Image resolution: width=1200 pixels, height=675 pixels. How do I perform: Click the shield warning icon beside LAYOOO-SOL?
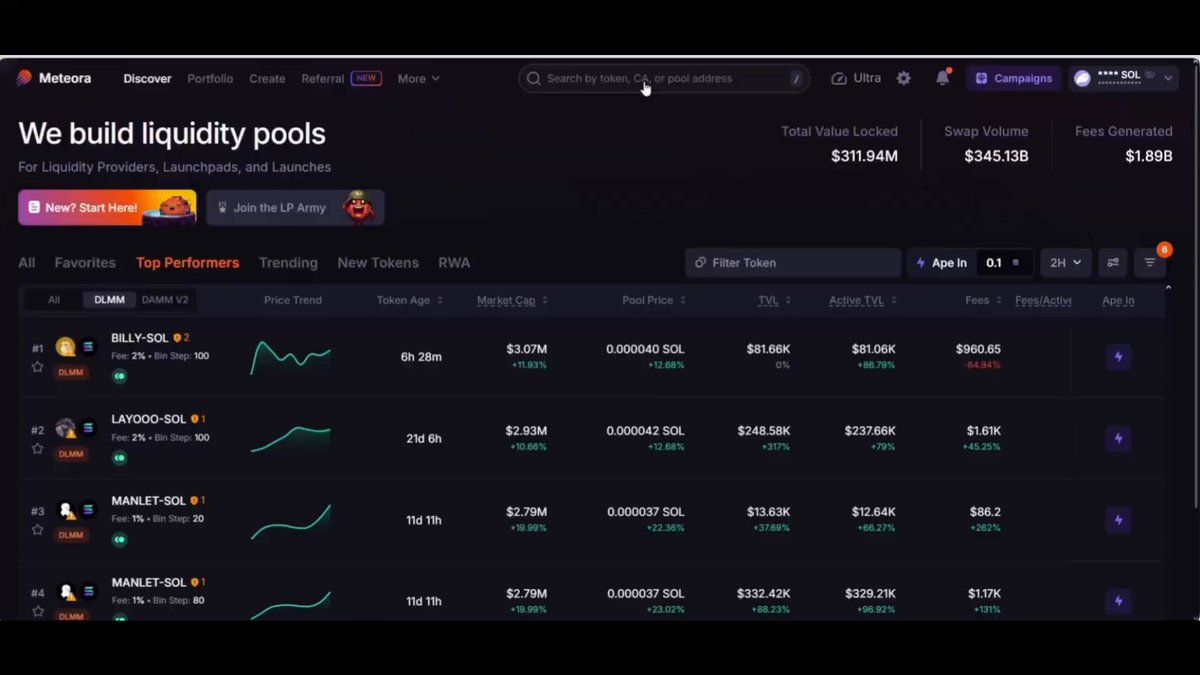[x=195, y=419]
